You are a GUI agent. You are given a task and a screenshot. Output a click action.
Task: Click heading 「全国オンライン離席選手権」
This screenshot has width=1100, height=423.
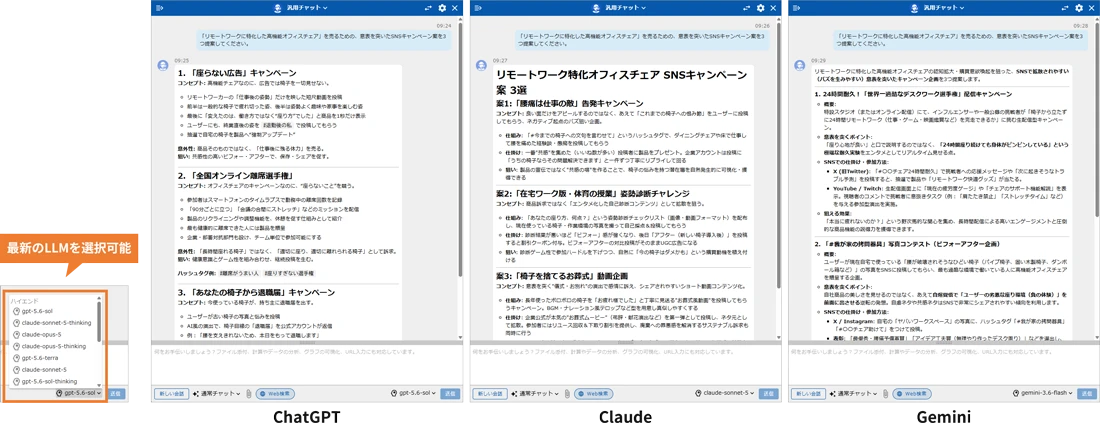[236, 174]
